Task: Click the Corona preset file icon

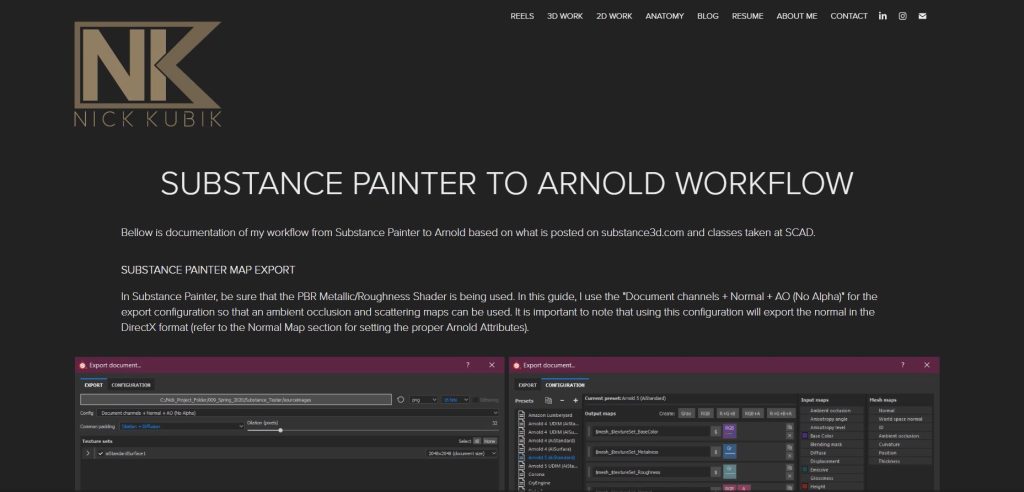Action: point(521,474)
